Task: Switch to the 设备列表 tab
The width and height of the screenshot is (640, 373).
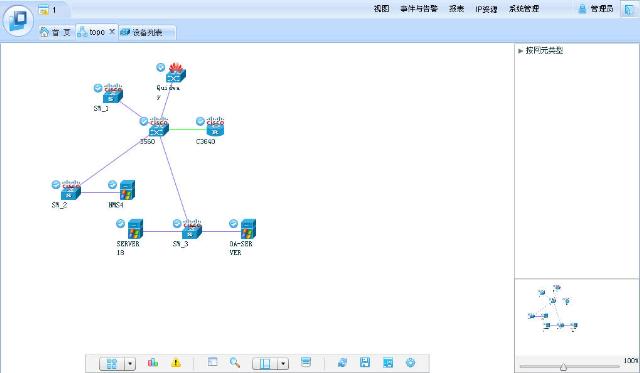Action: coord(147,32)
